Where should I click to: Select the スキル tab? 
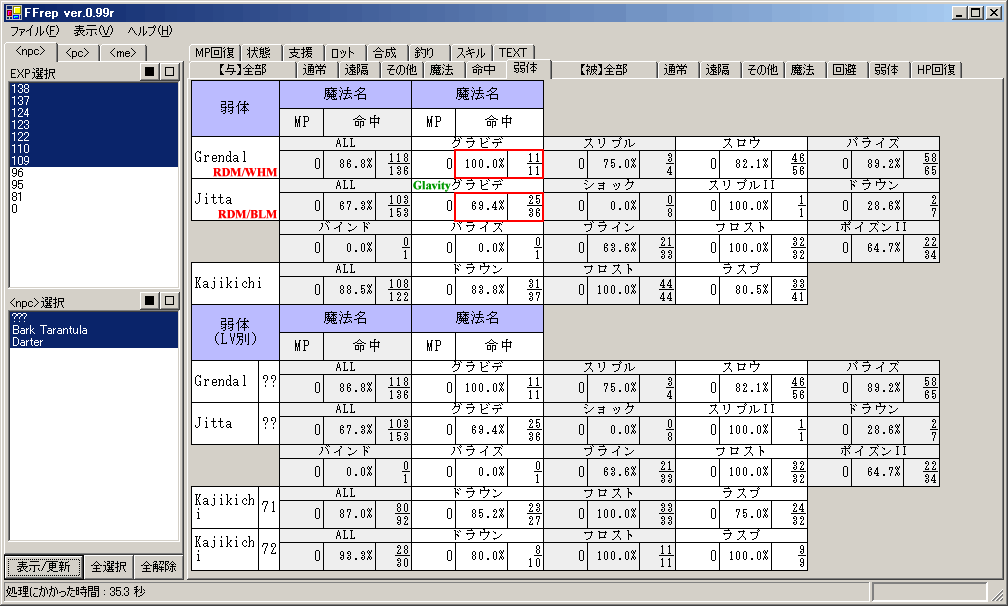pos(470,53)
